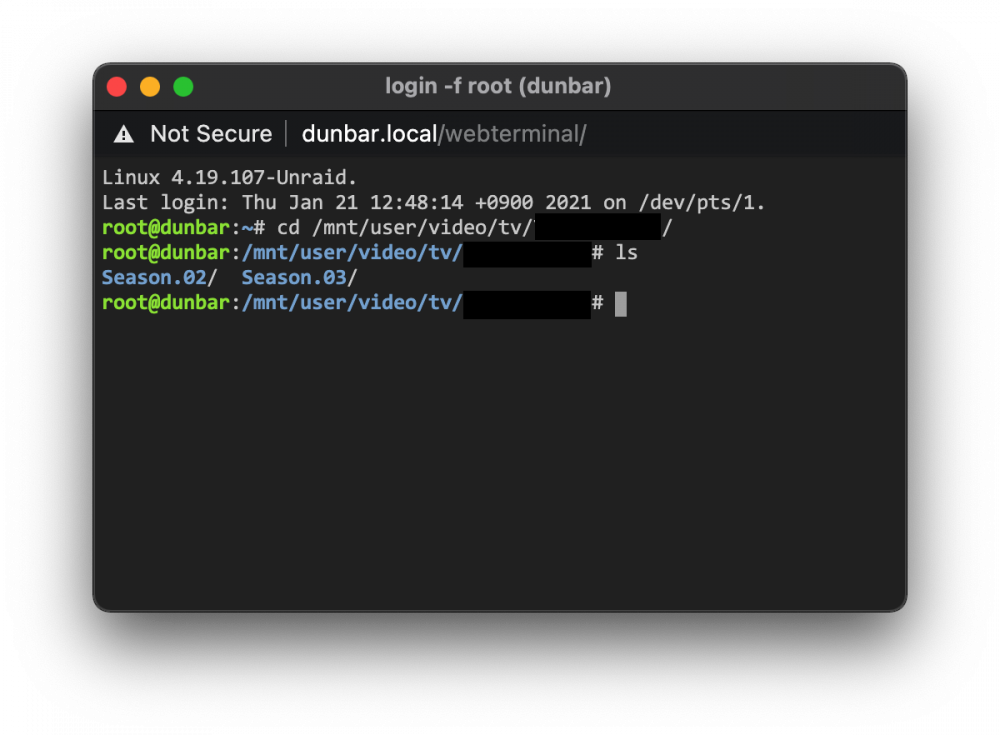The image size is (1000, 735).
Task: Click the Season.03/ directory listing
Action: (299, 278)
